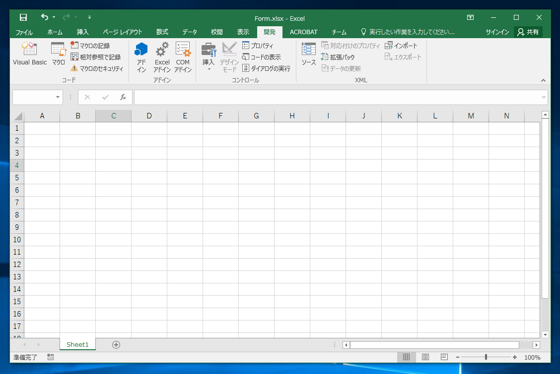Collapse the ribbon with the chevron arrow

(x=543, y=80)
